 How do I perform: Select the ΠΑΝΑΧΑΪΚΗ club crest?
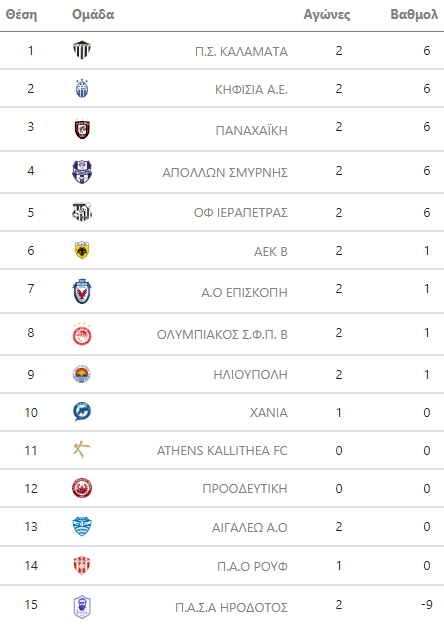pos(82,129)
